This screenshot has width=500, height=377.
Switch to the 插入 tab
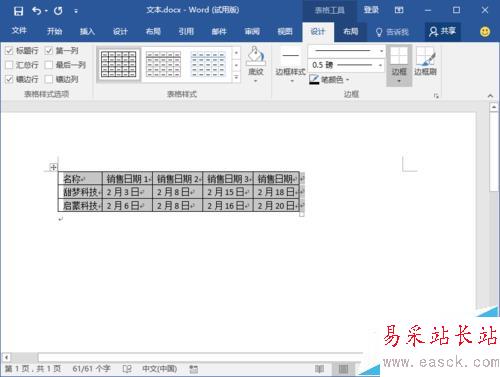click(87, 31)
